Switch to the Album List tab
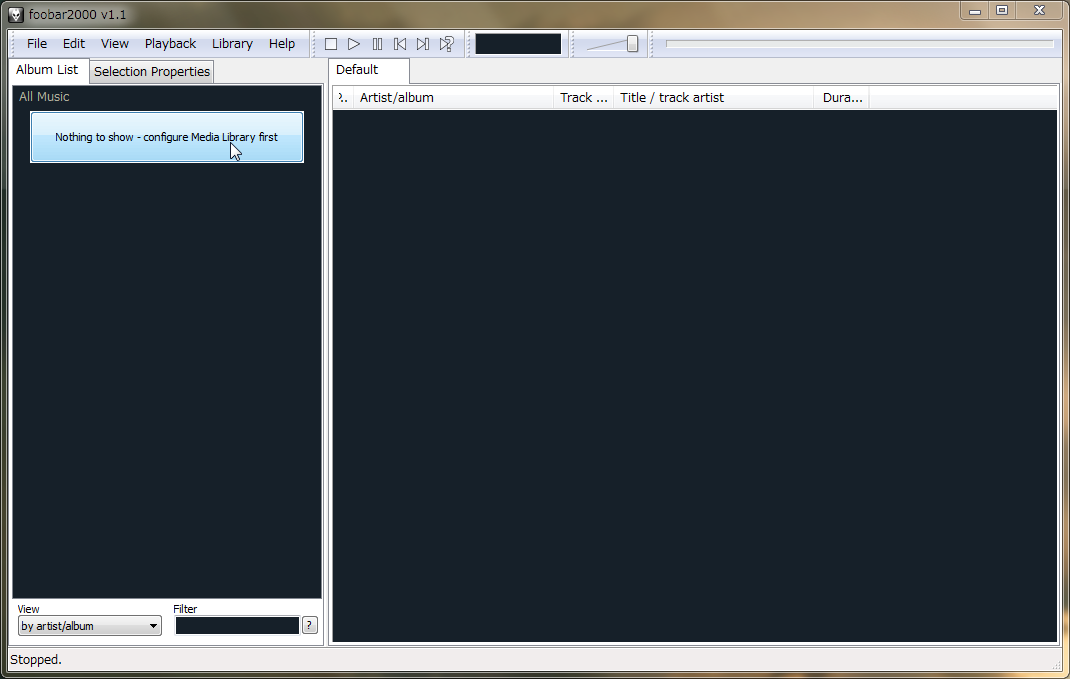The image size is (1070, 679). point(48,70)
